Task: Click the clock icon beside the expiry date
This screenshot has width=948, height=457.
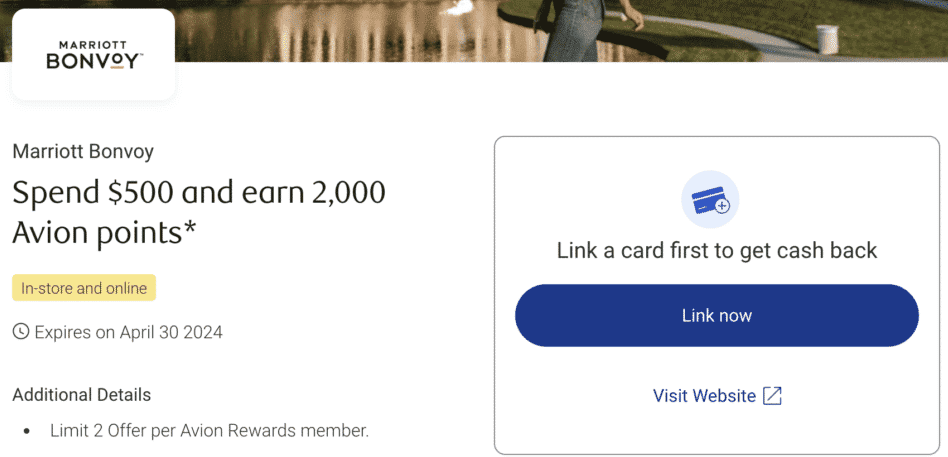Action: point(20,332)
